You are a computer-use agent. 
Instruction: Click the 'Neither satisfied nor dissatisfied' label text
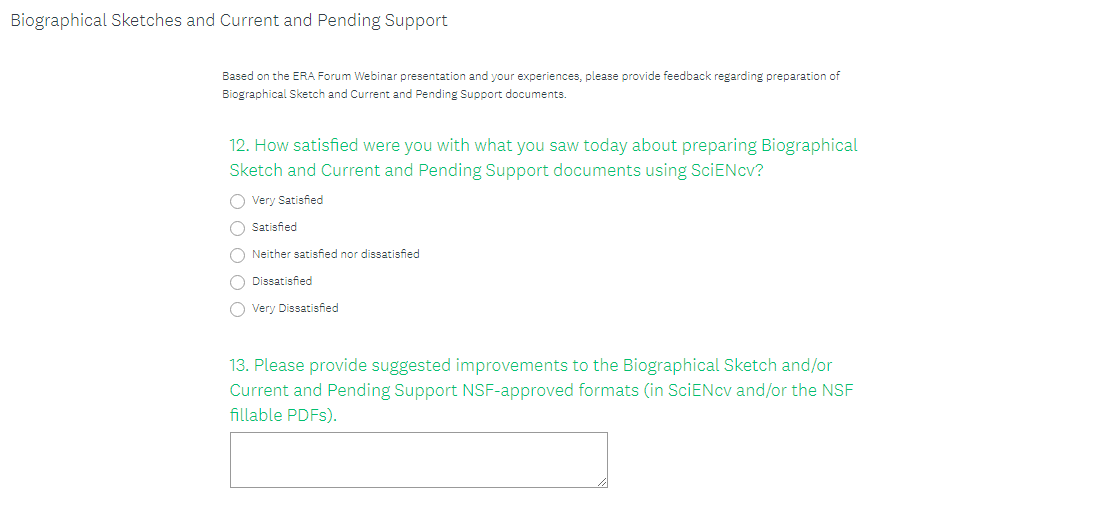335,254
